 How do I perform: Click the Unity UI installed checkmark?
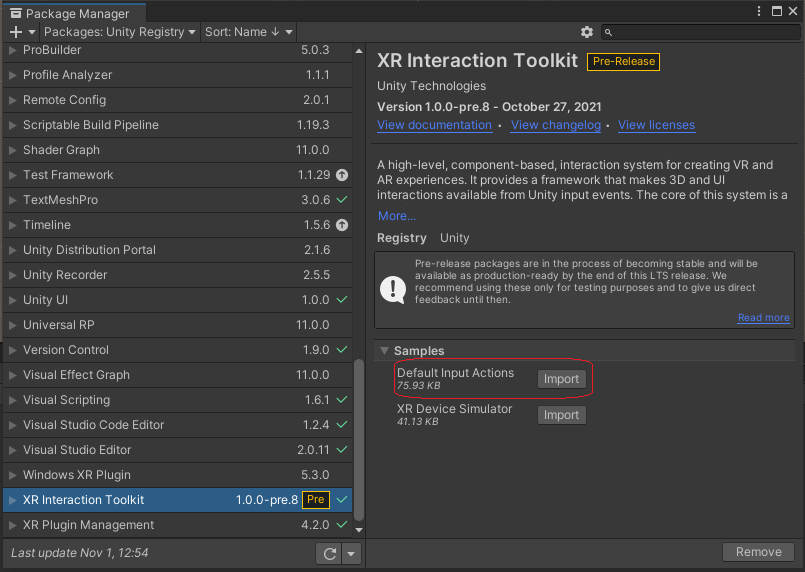342,300
